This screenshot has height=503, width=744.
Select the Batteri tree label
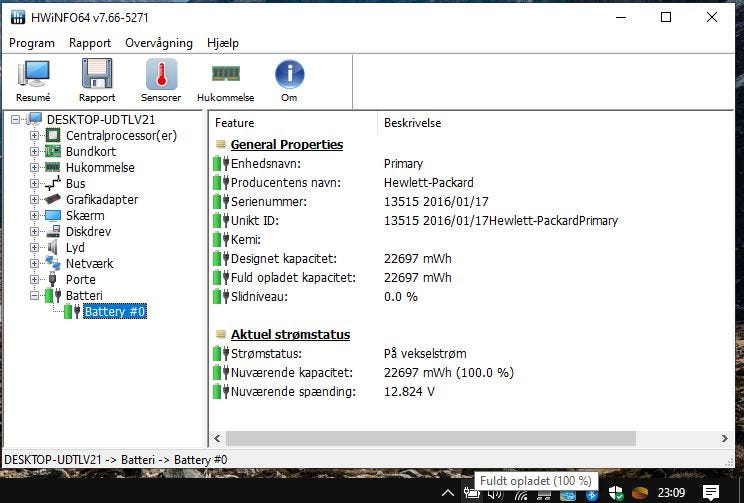pos(84,295)
